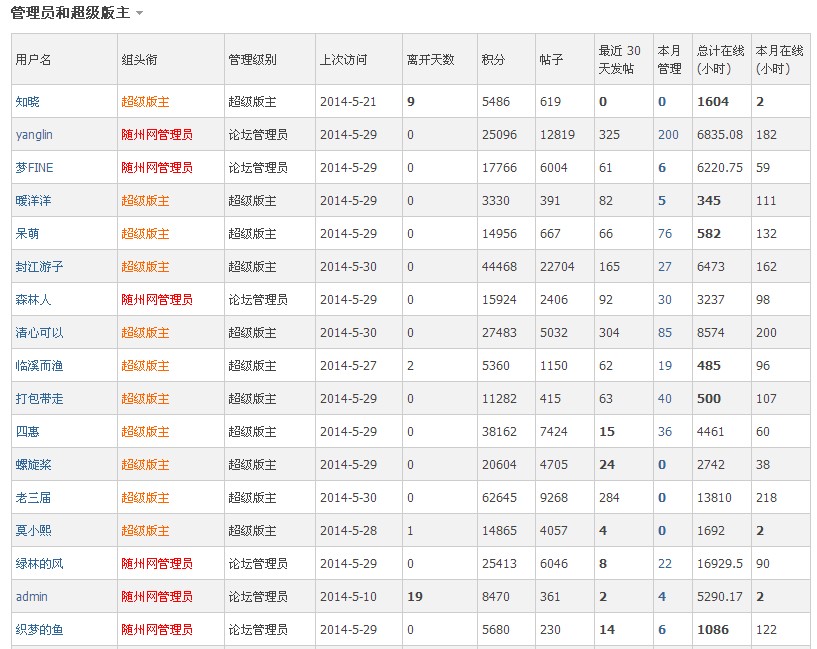
Task: Open user profile link admin
Action: (x=31, y=596)
